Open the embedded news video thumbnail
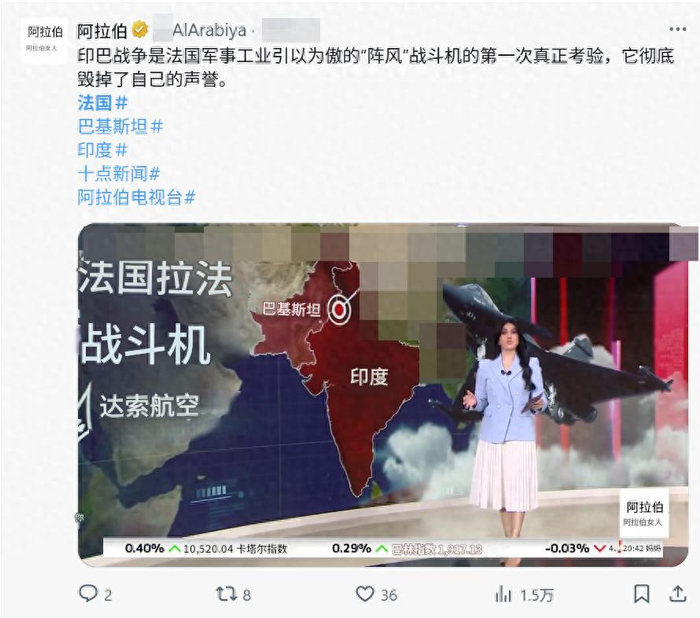This screenshot has width=700, height=618. pyautogui.click(x=383, y=395)
